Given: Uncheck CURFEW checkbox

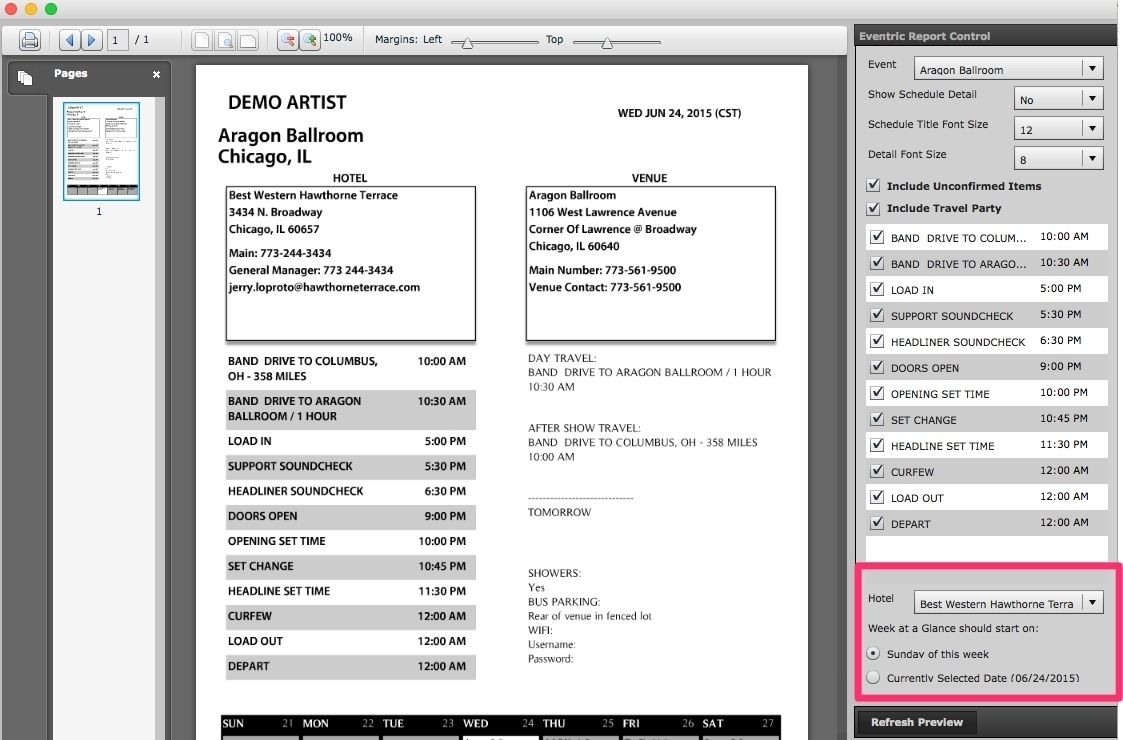Looking at the screenshot, I should [x=877, y=471].
